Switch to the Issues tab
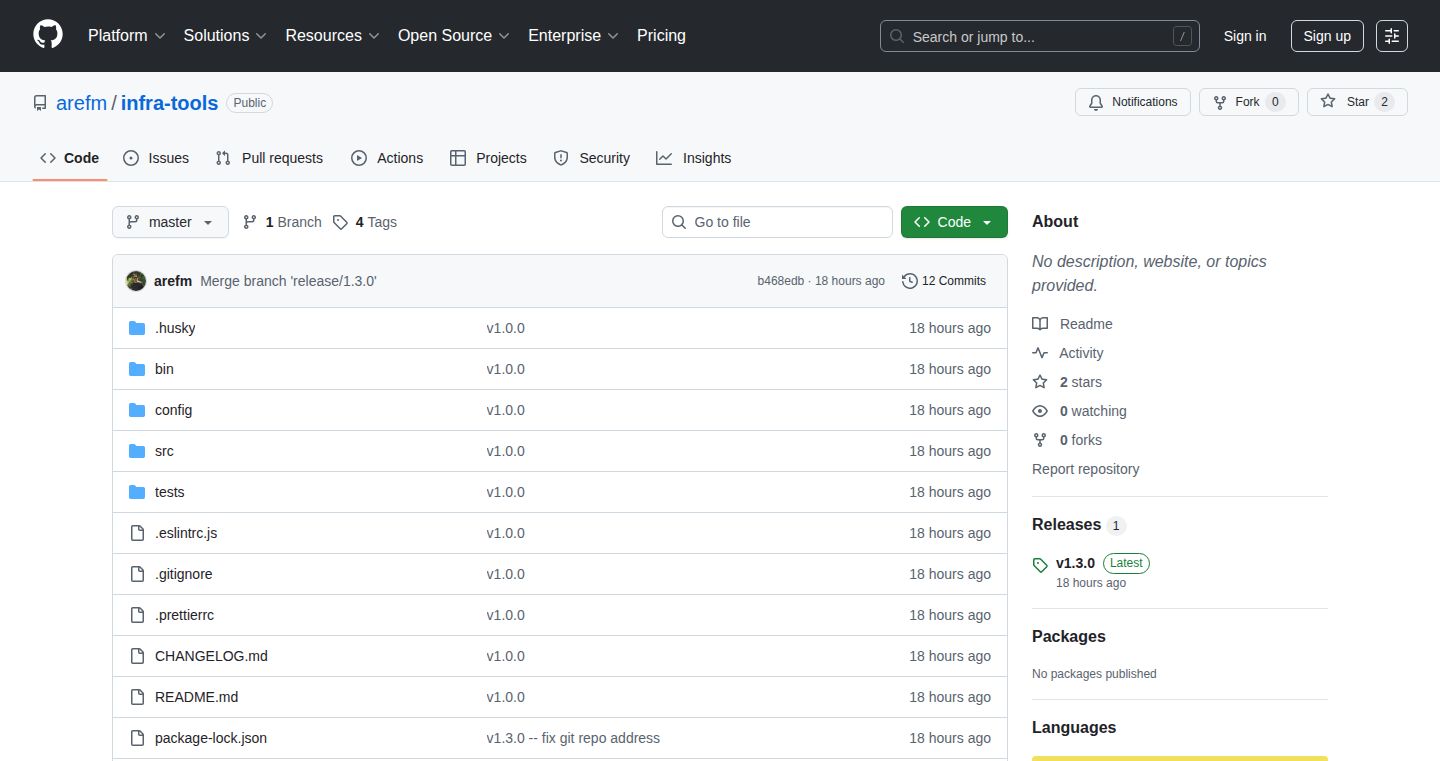This screenshot has height=761, width=1440. point(156,158)
